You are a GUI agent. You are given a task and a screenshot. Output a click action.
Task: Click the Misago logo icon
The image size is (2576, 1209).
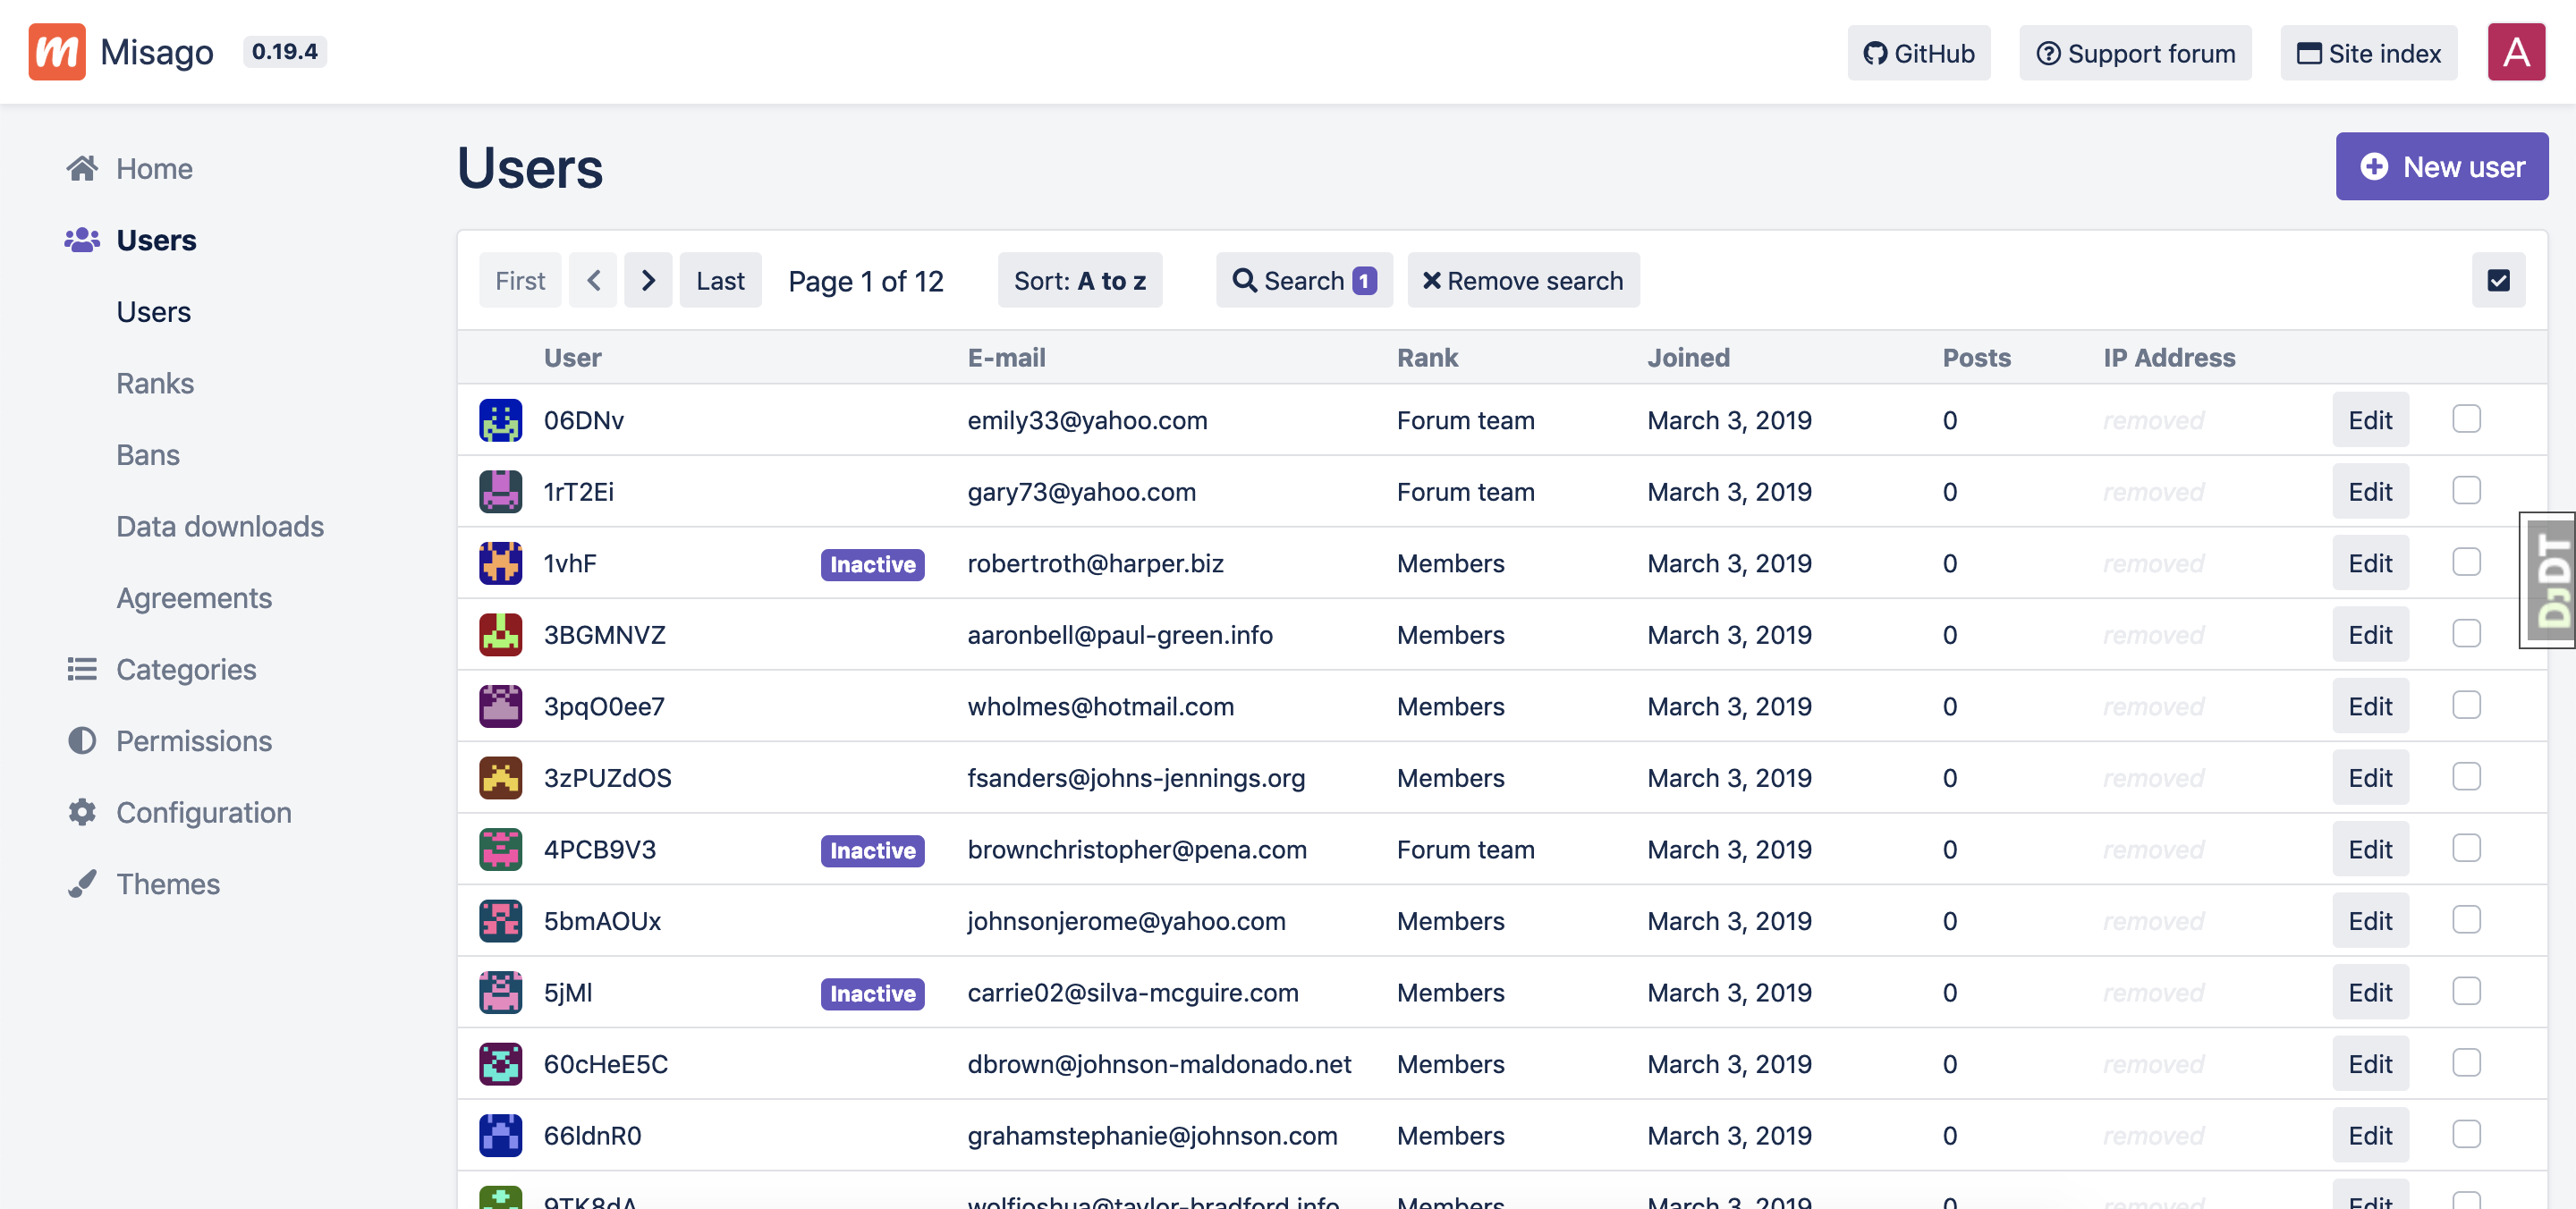[57, 52]
